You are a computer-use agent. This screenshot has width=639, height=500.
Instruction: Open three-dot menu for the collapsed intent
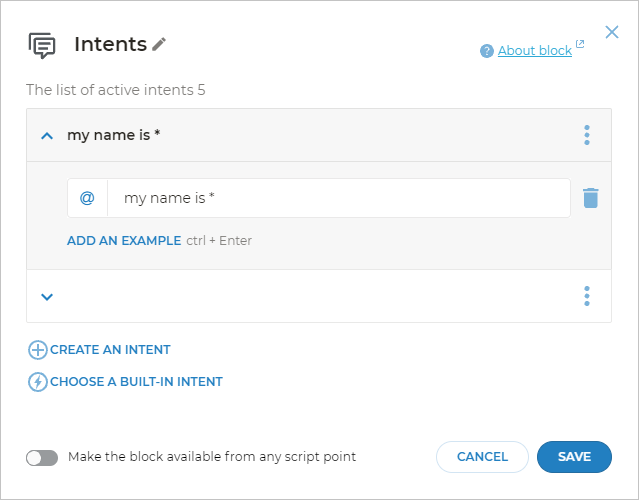587,296
